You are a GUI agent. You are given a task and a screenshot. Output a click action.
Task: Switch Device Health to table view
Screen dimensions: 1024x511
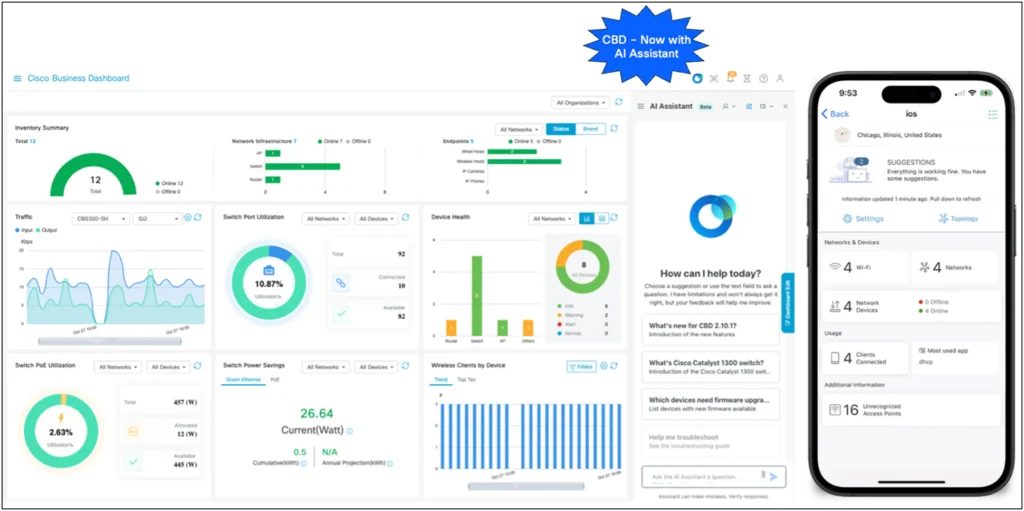point(602,218)
